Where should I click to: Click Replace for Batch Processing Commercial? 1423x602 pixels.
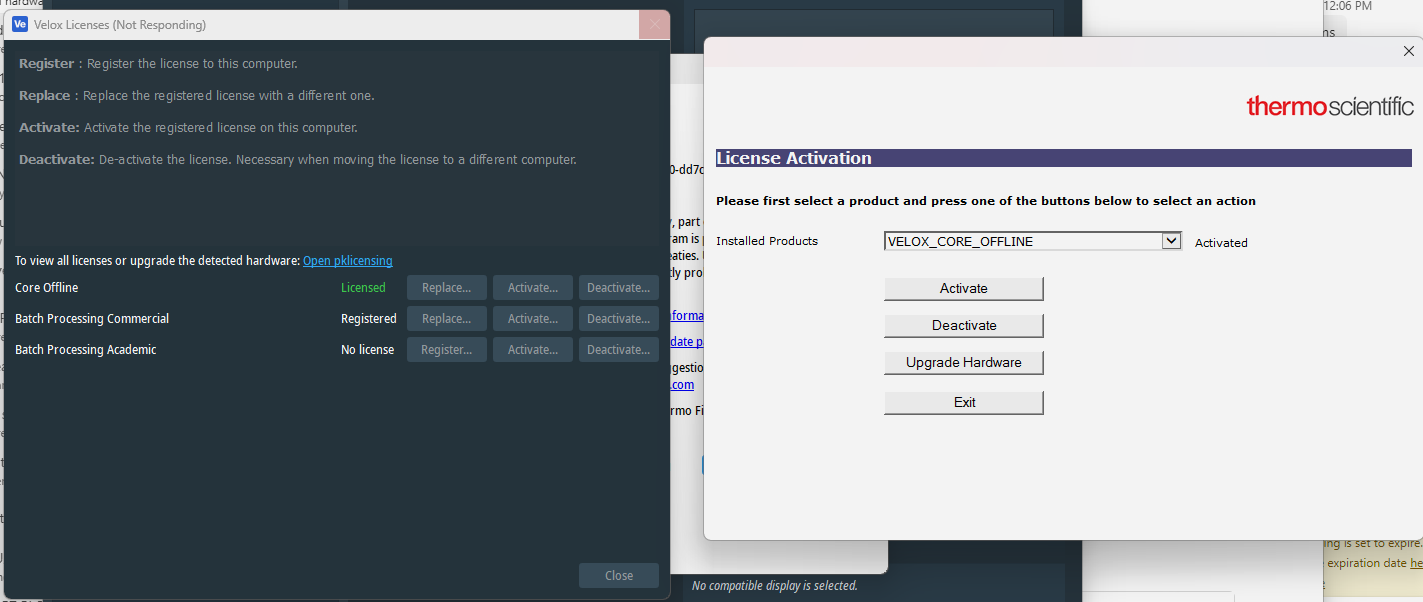point(446,319)
